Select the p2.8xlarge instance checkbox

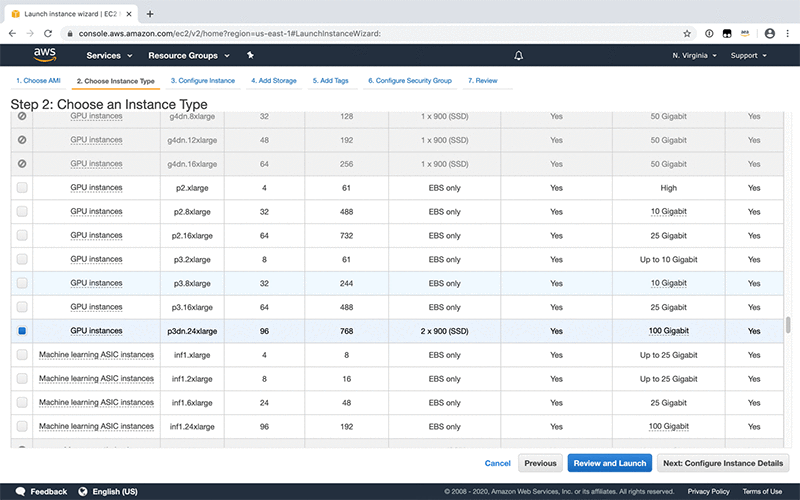point(22,211)
